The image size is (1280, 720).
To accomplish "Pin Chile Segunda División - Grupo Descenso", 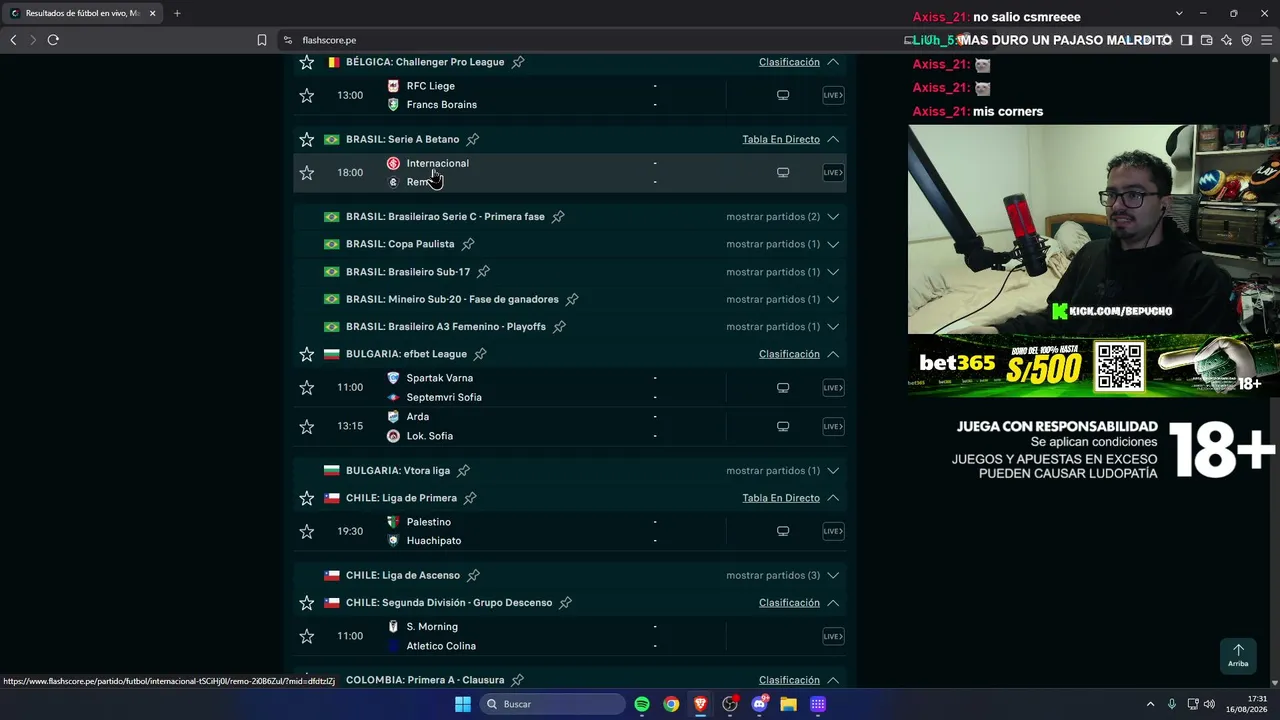I will click(566, 603).
